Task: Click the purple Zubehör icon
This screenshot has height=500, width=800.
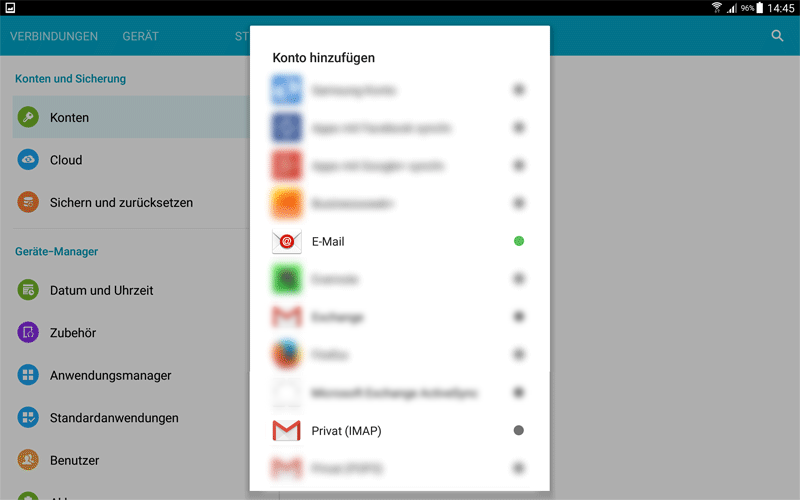Action: pos(28,333)
